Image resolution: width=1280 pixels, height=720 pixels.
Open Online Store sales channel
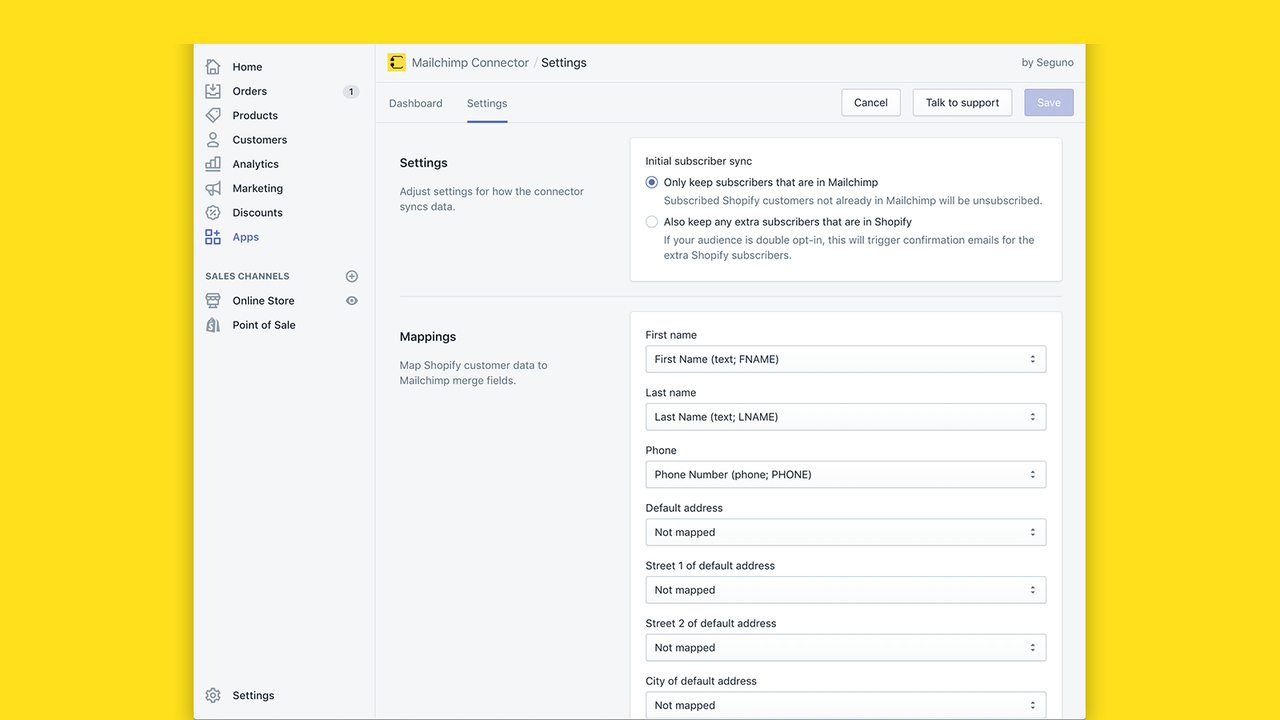coord(264,300)
